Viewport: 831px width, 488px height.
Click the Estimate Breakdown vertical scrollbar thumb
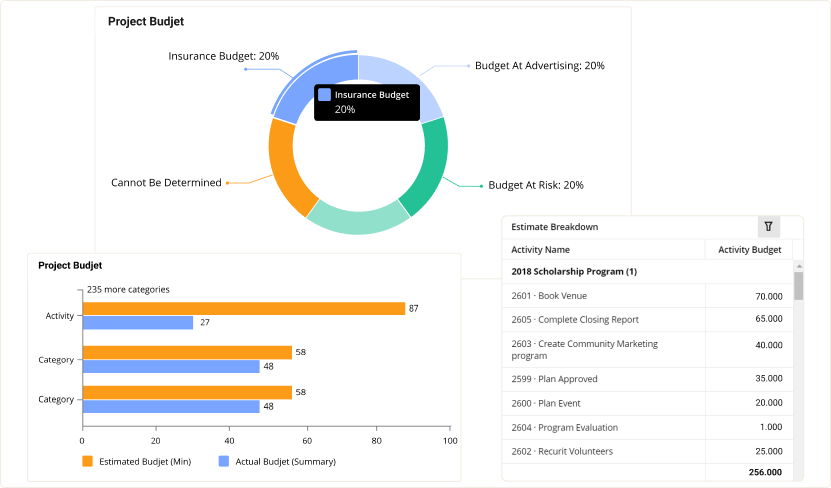tap(798, 287)
